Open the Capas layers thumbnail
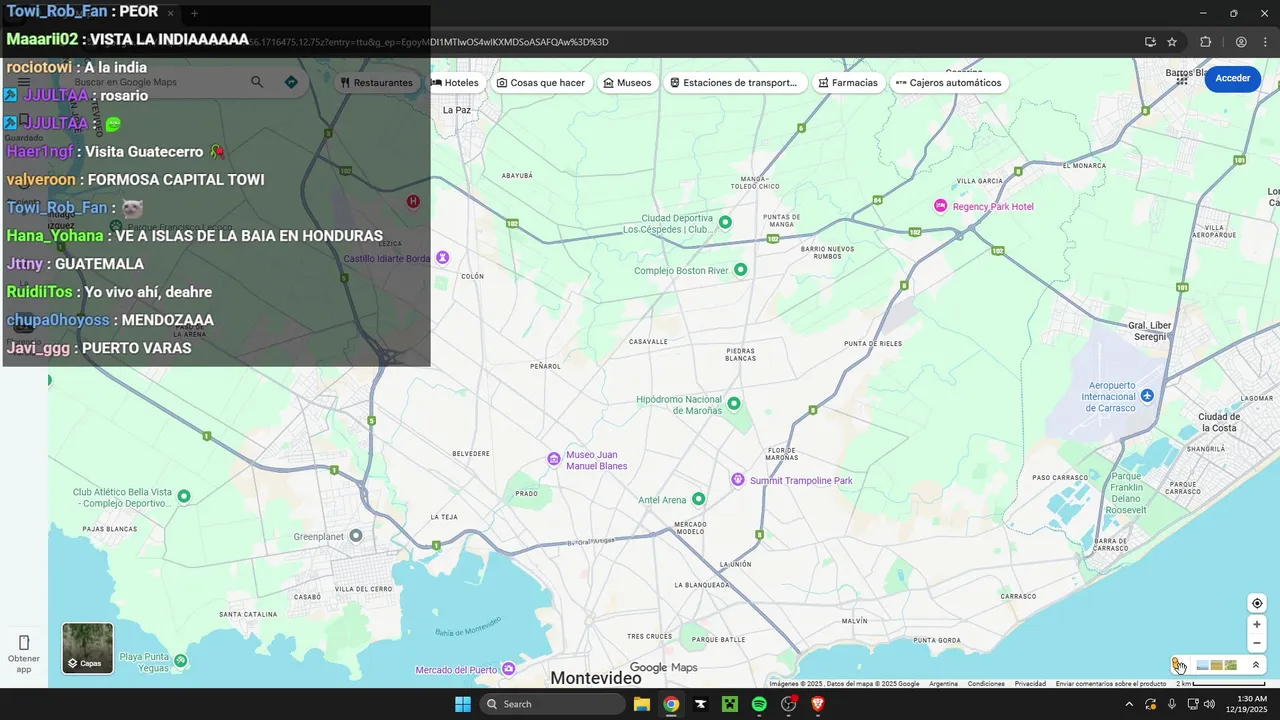The height and width of the screenshot is (720, 1280). pyautogui.click(x=88, y=648)
